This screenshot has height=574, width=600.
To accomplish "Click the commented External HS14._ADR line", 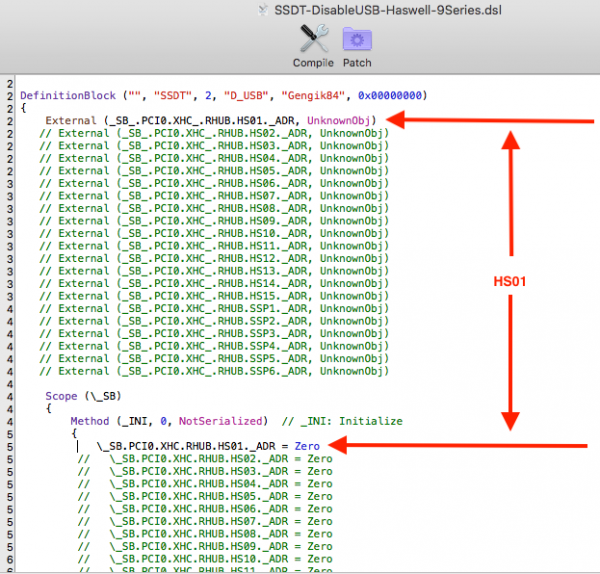I will pos(214,284).
